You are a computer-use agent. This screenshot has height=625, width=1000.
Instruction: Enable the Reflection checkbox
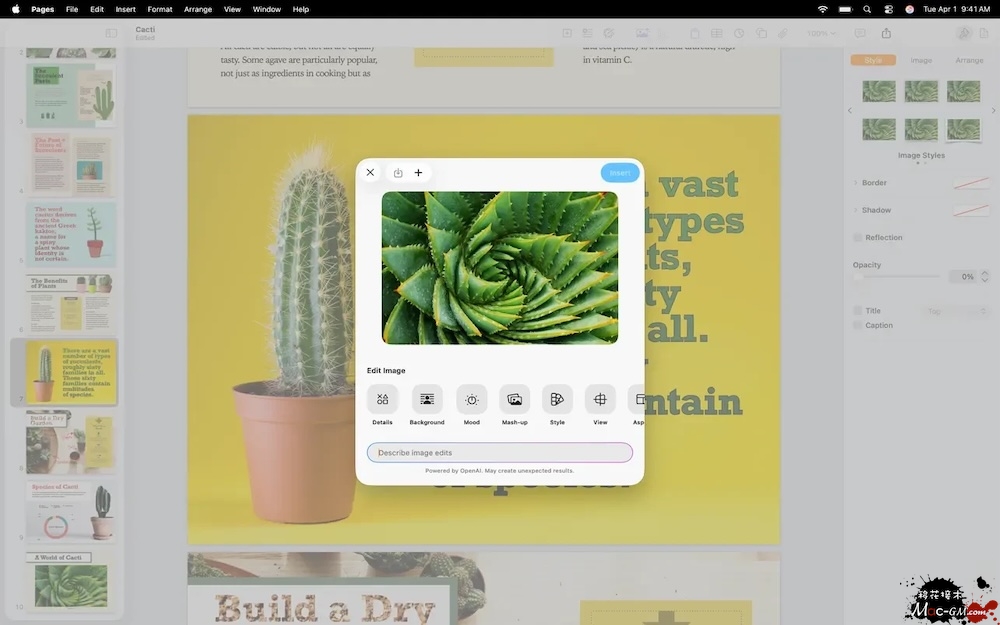[858, 238]
